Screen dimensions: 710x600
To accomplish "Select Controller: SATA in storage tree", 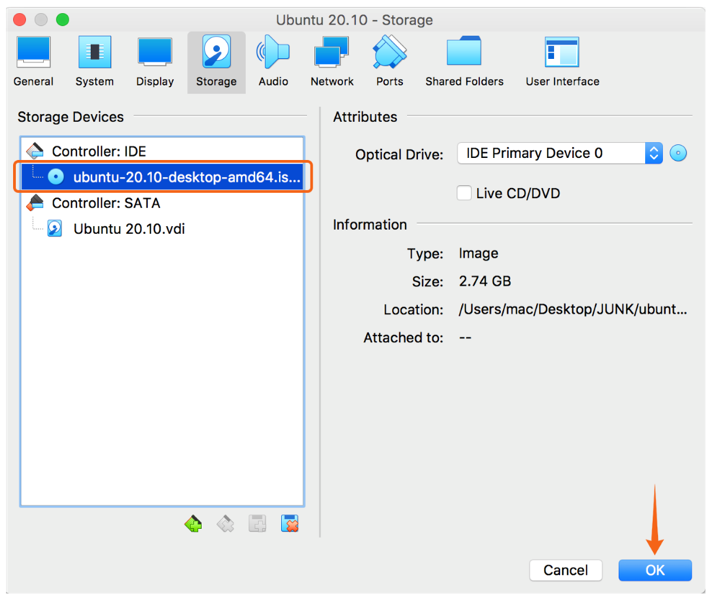I will 162,203.
